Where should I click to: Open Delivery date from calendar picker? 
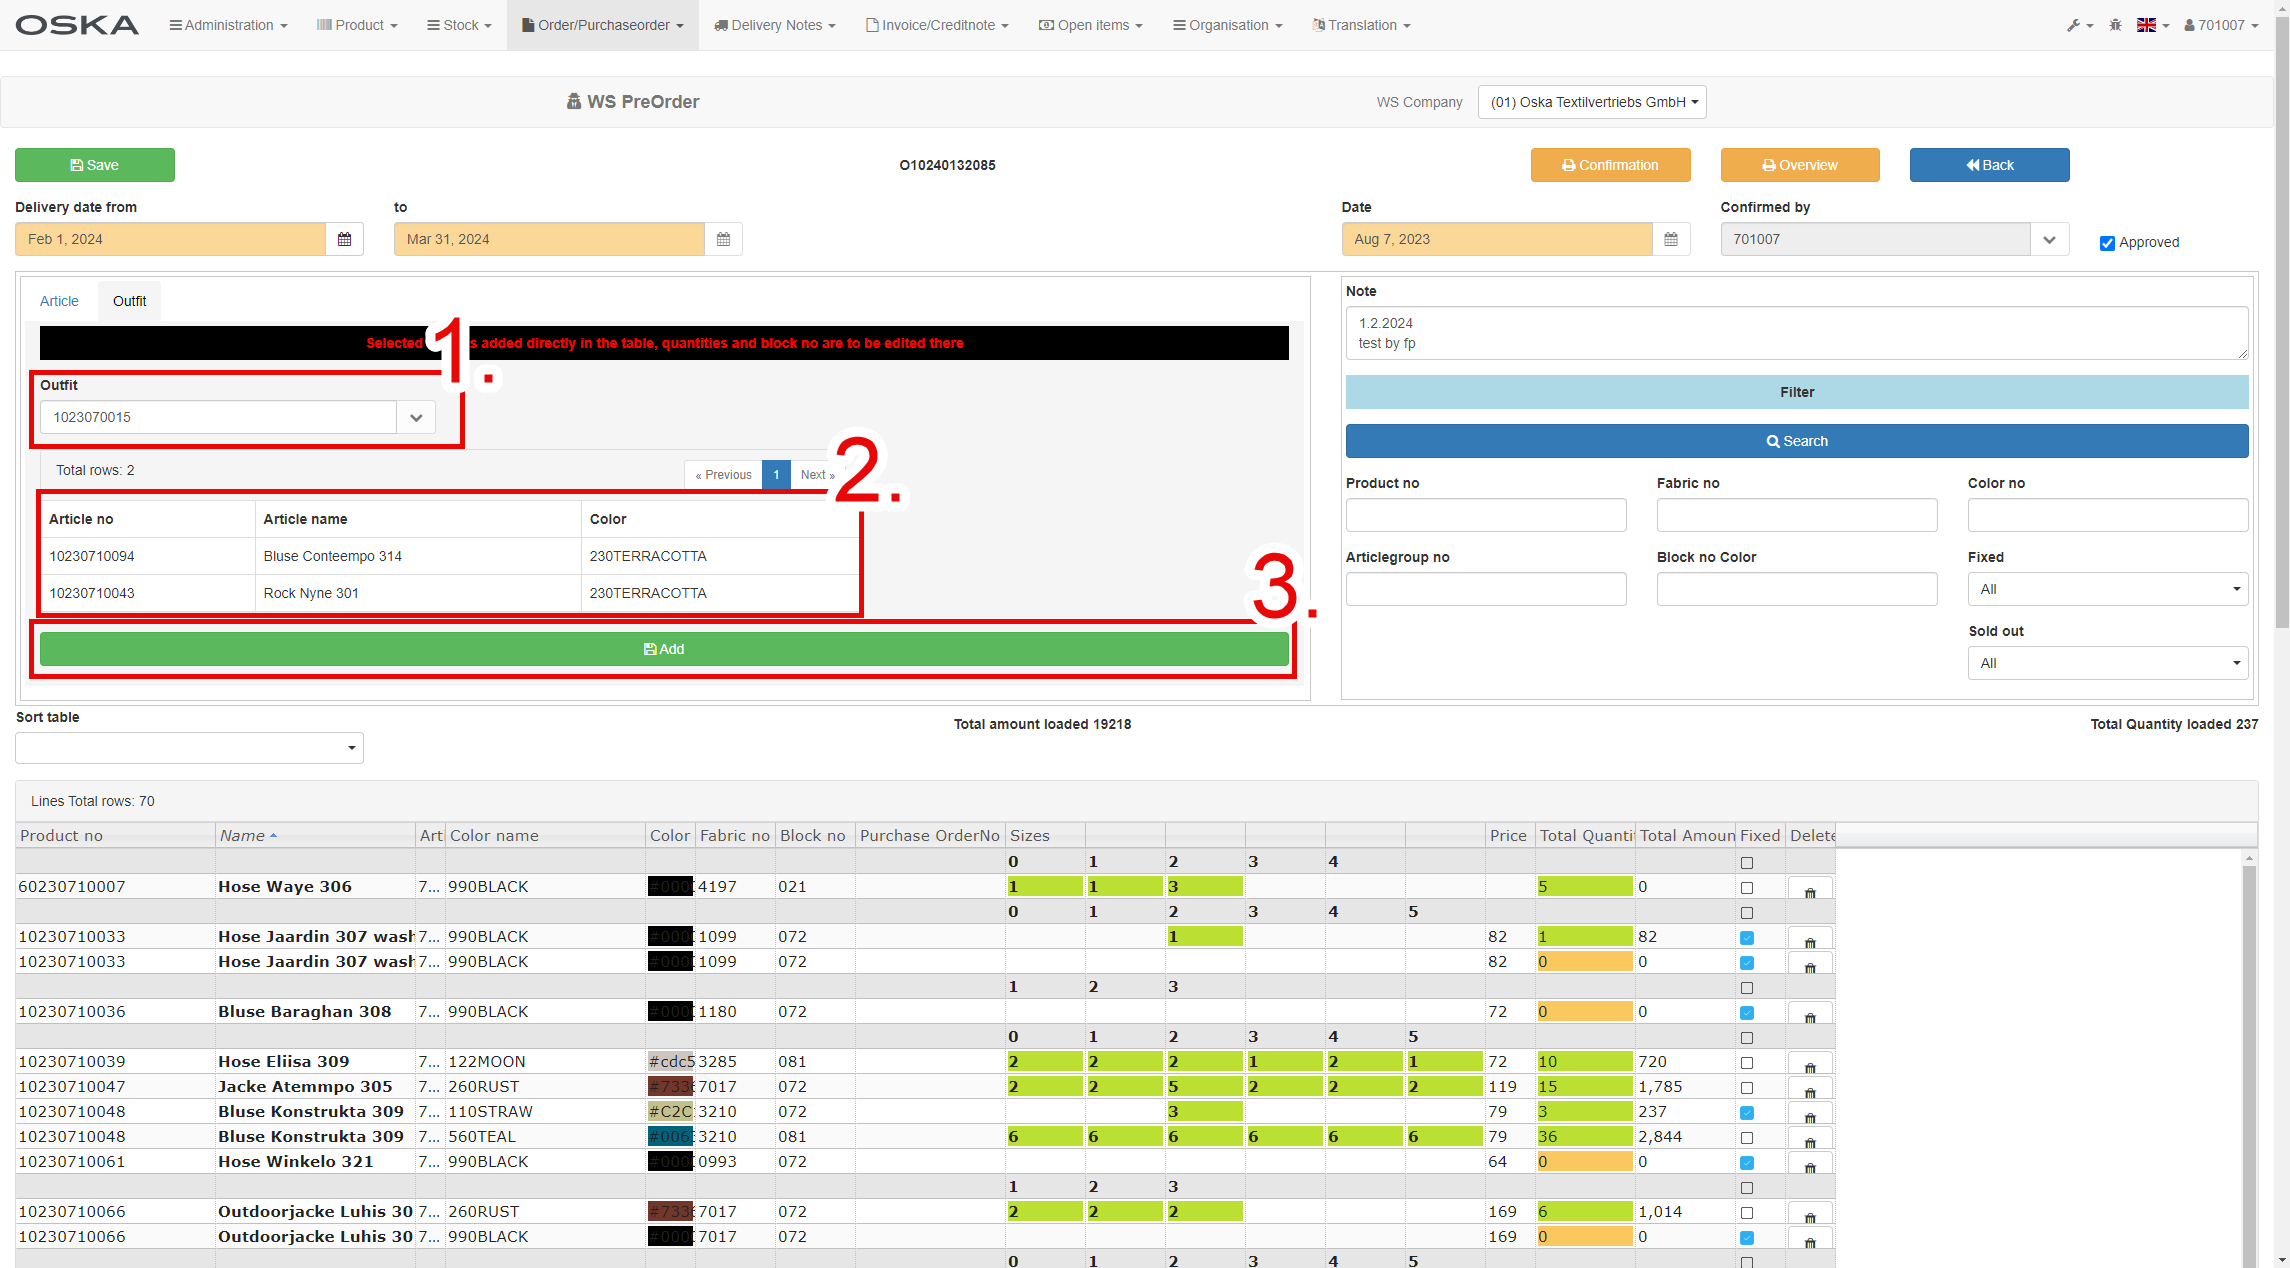pos(344,239)
